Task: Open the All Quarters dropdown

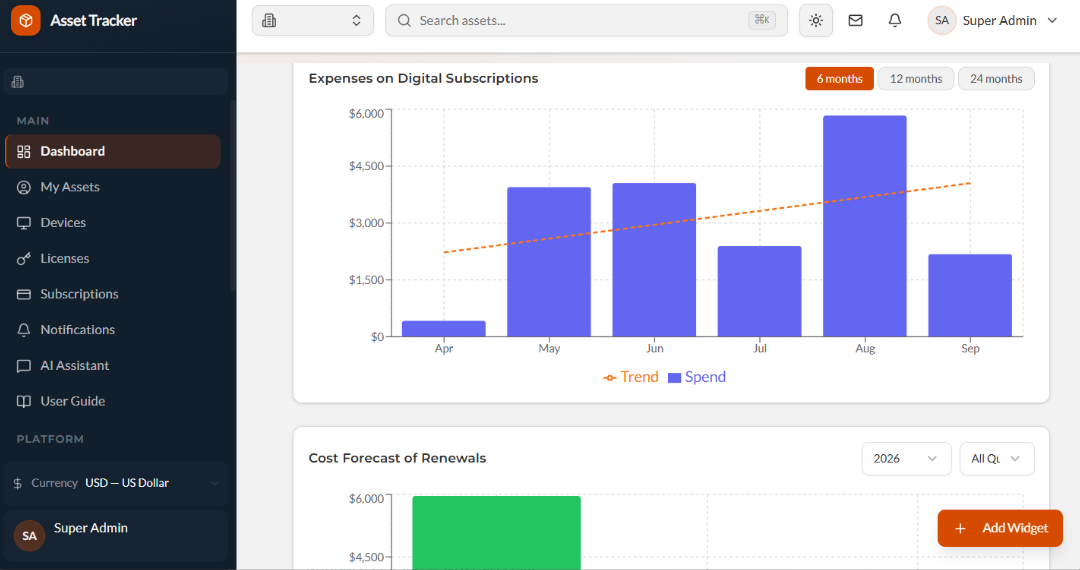Action: click(997, 458)
